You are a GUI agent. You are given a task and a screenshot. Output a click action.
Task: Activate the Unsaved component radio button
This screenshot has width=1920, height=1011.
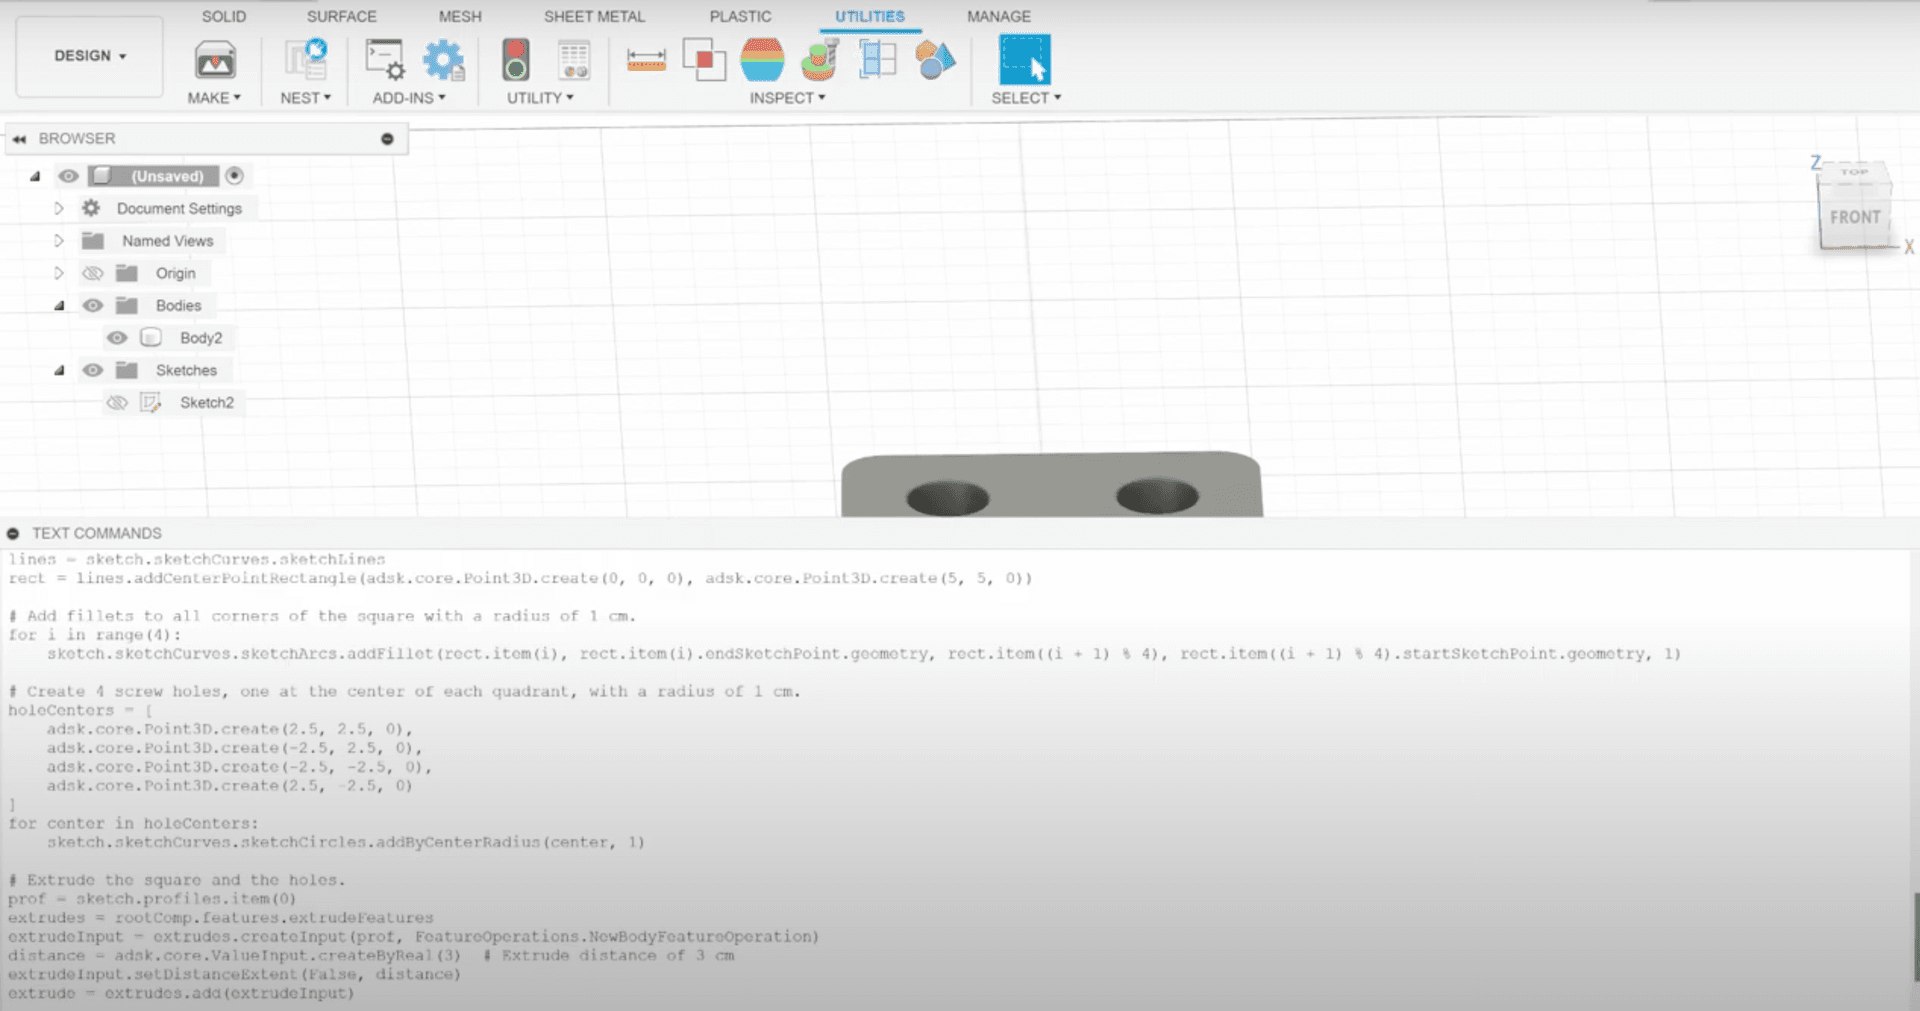click(234, 176)
